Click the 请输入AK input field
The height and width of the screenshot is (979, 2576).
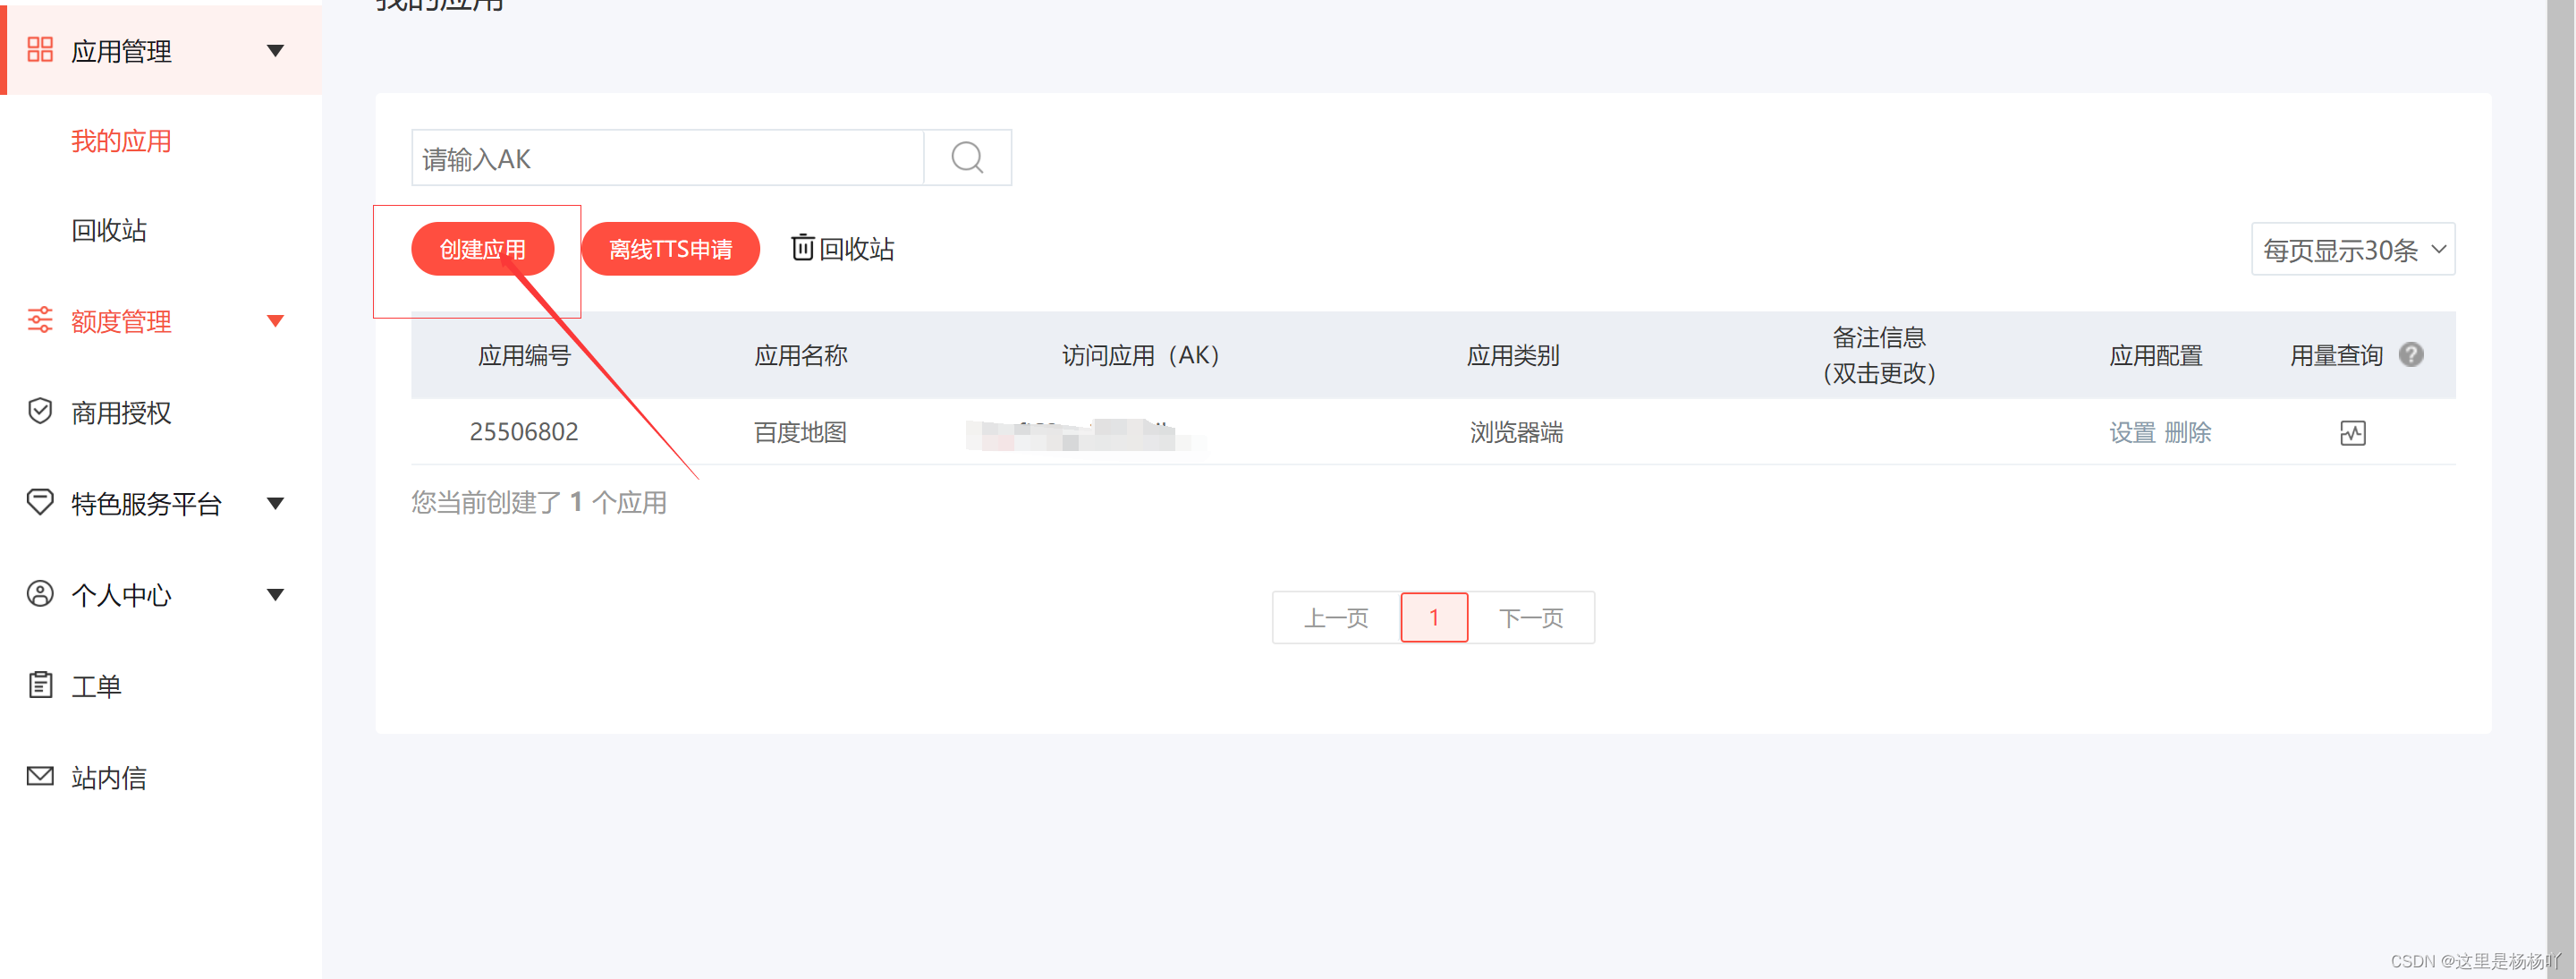pyautogui.click(x=667, y=158)
